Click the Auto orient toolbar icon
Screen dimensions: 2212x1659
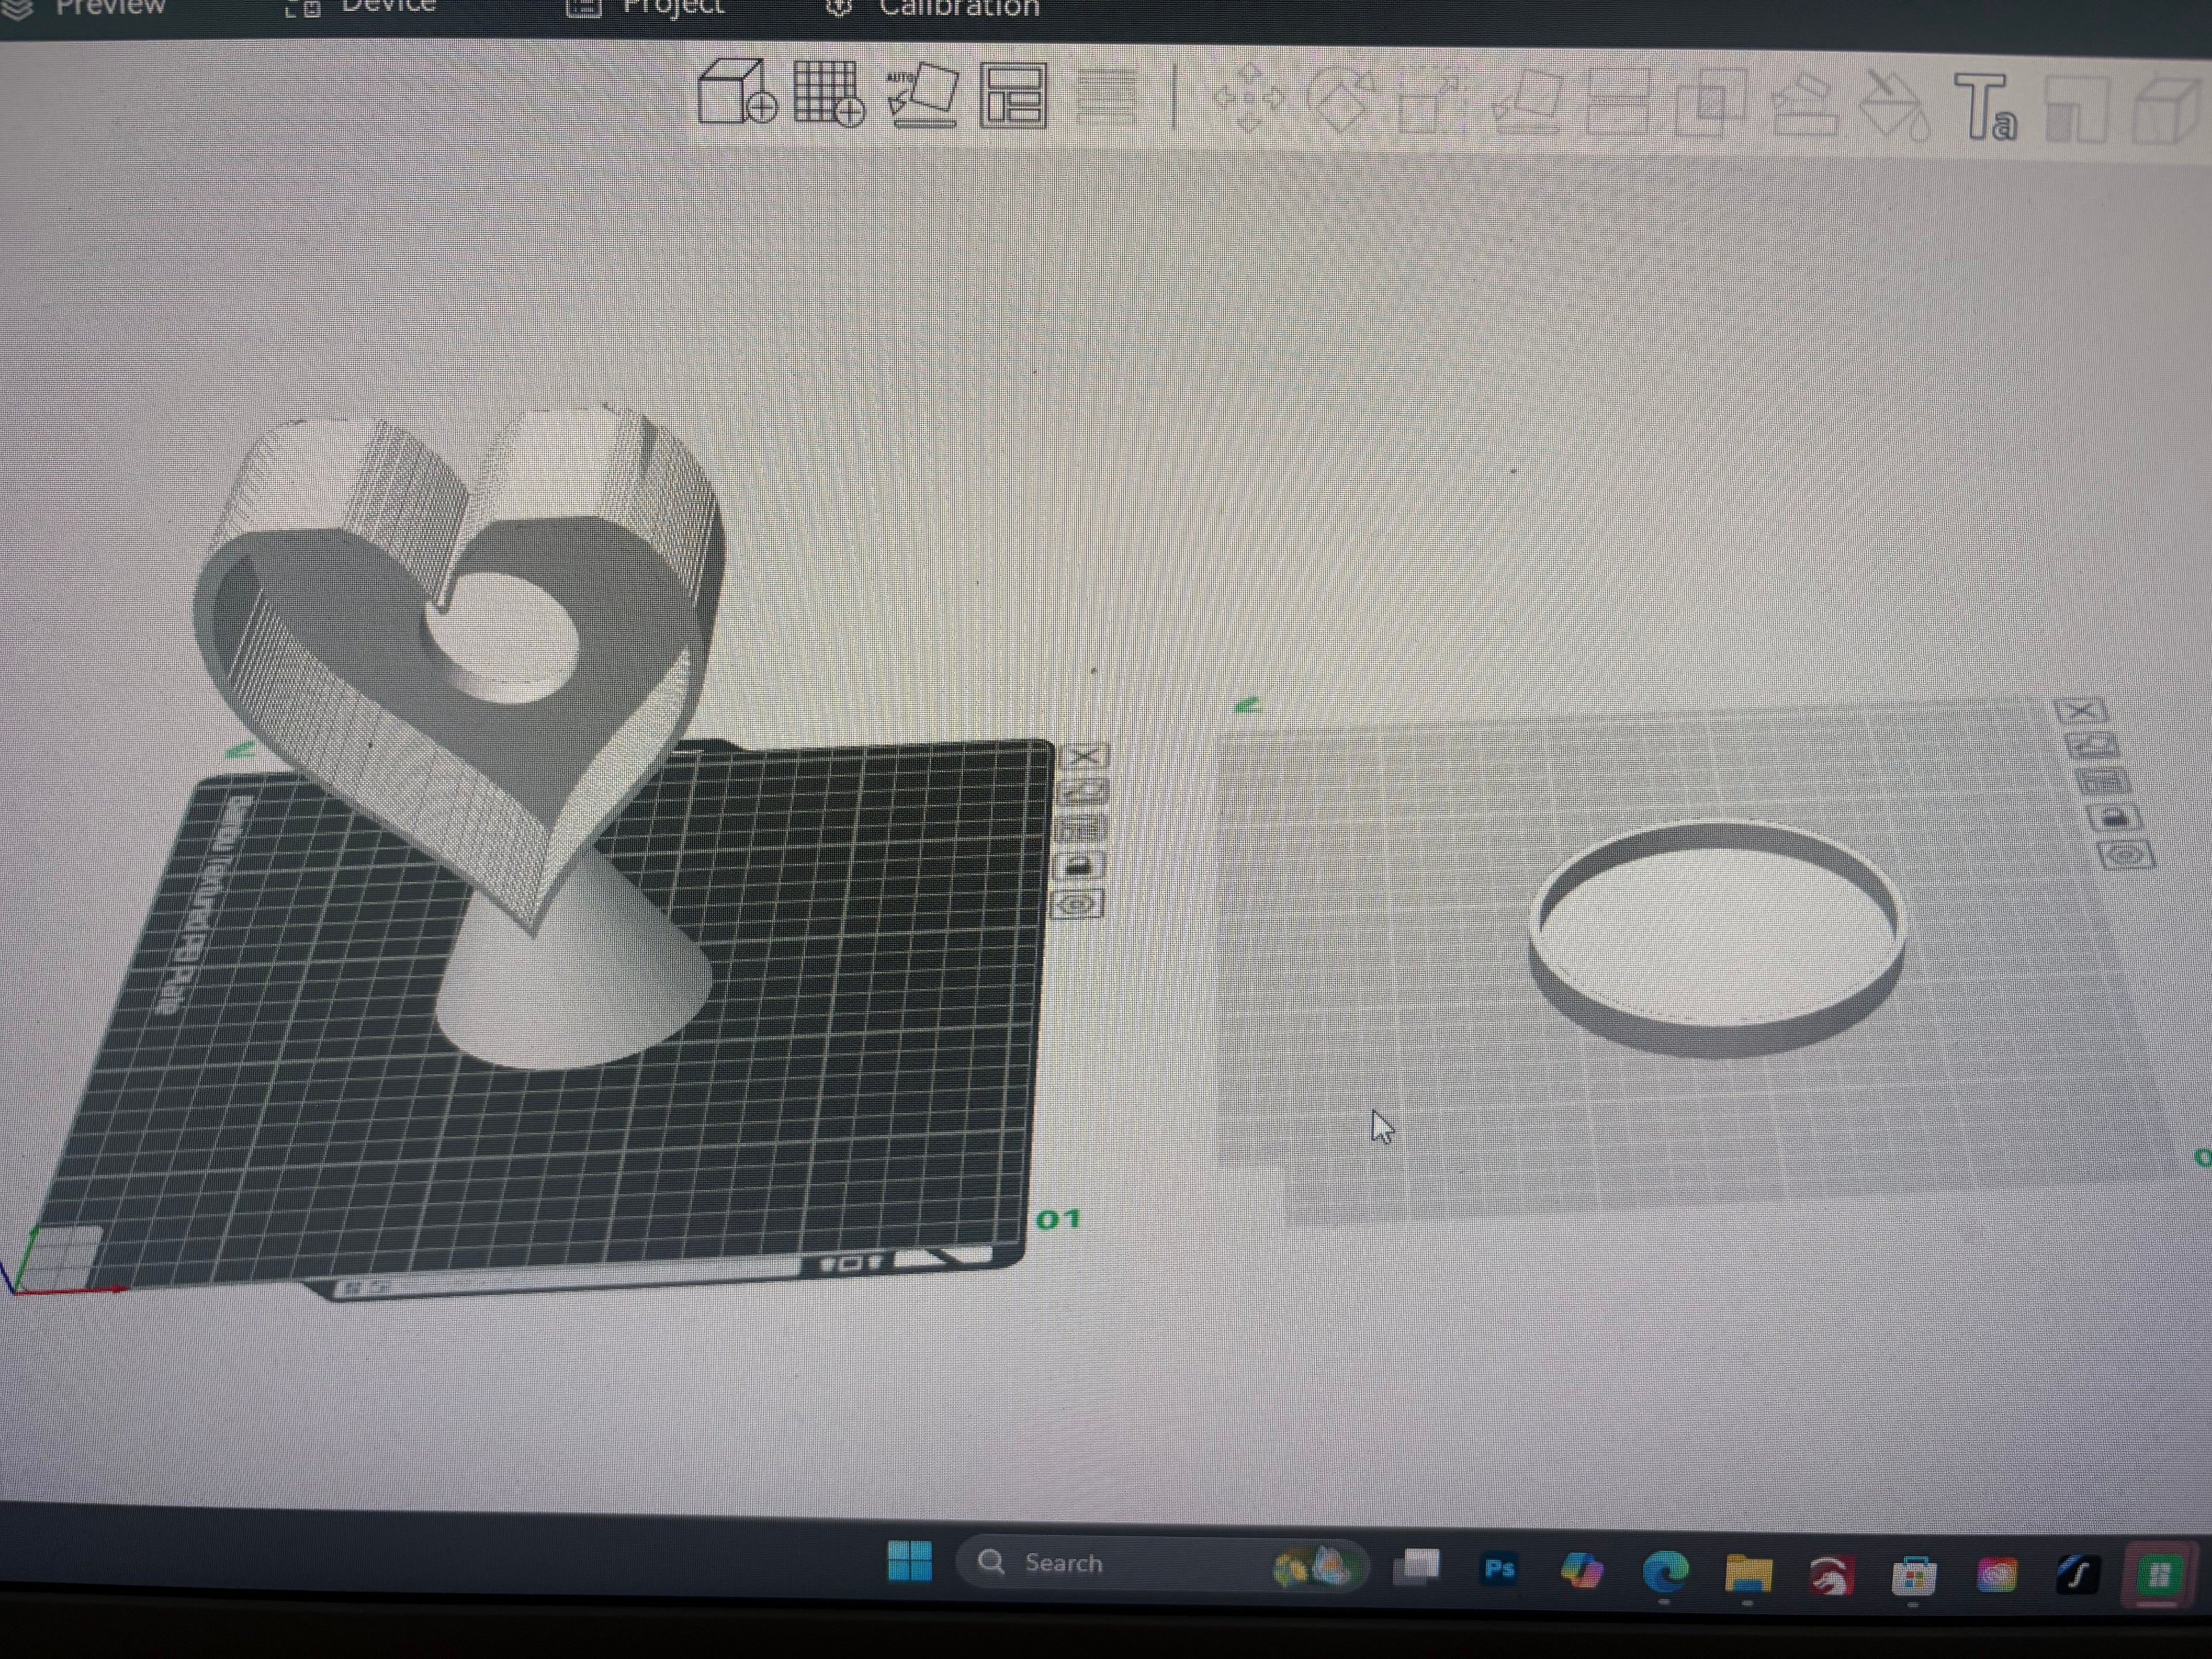coord(922,95)
